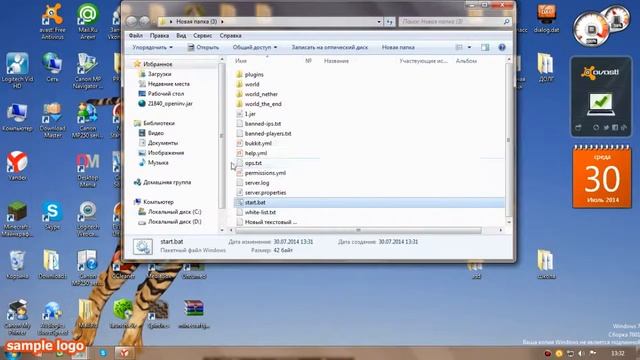Click the Открыть toolbar button

pos(203,47)
